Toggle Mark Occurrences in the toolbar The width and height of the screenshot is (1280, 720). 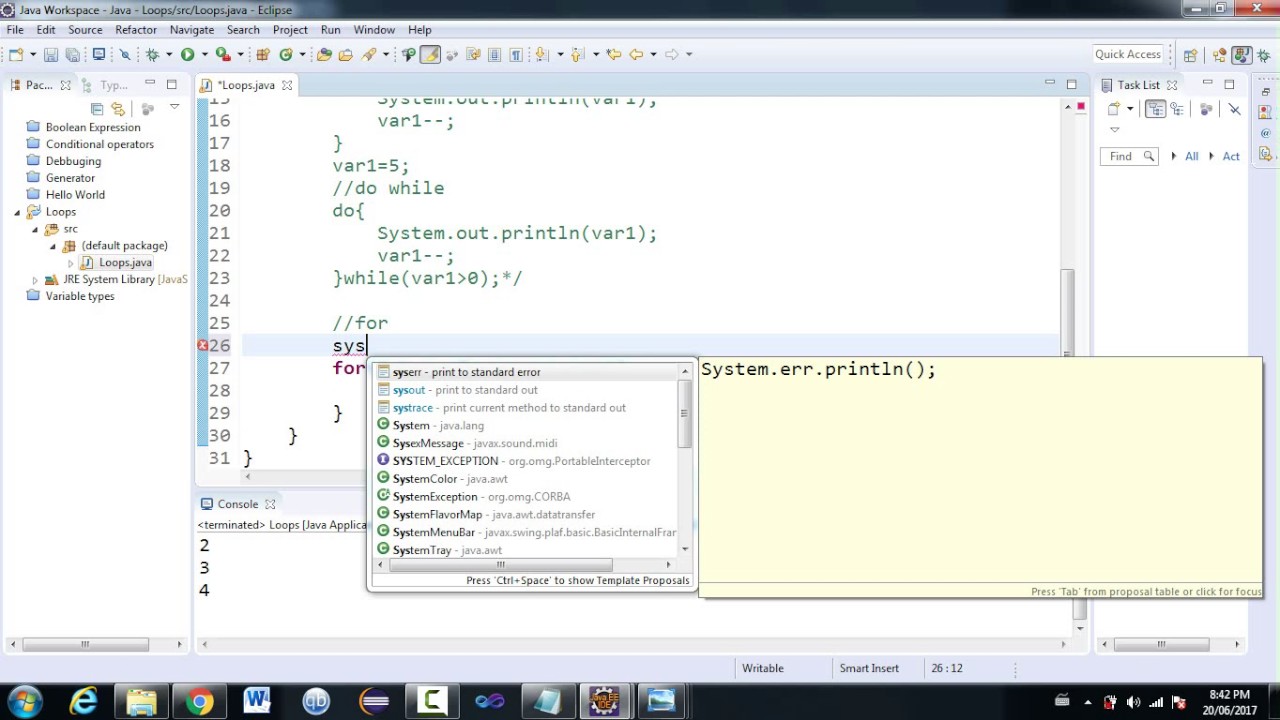tap(430, 54)
